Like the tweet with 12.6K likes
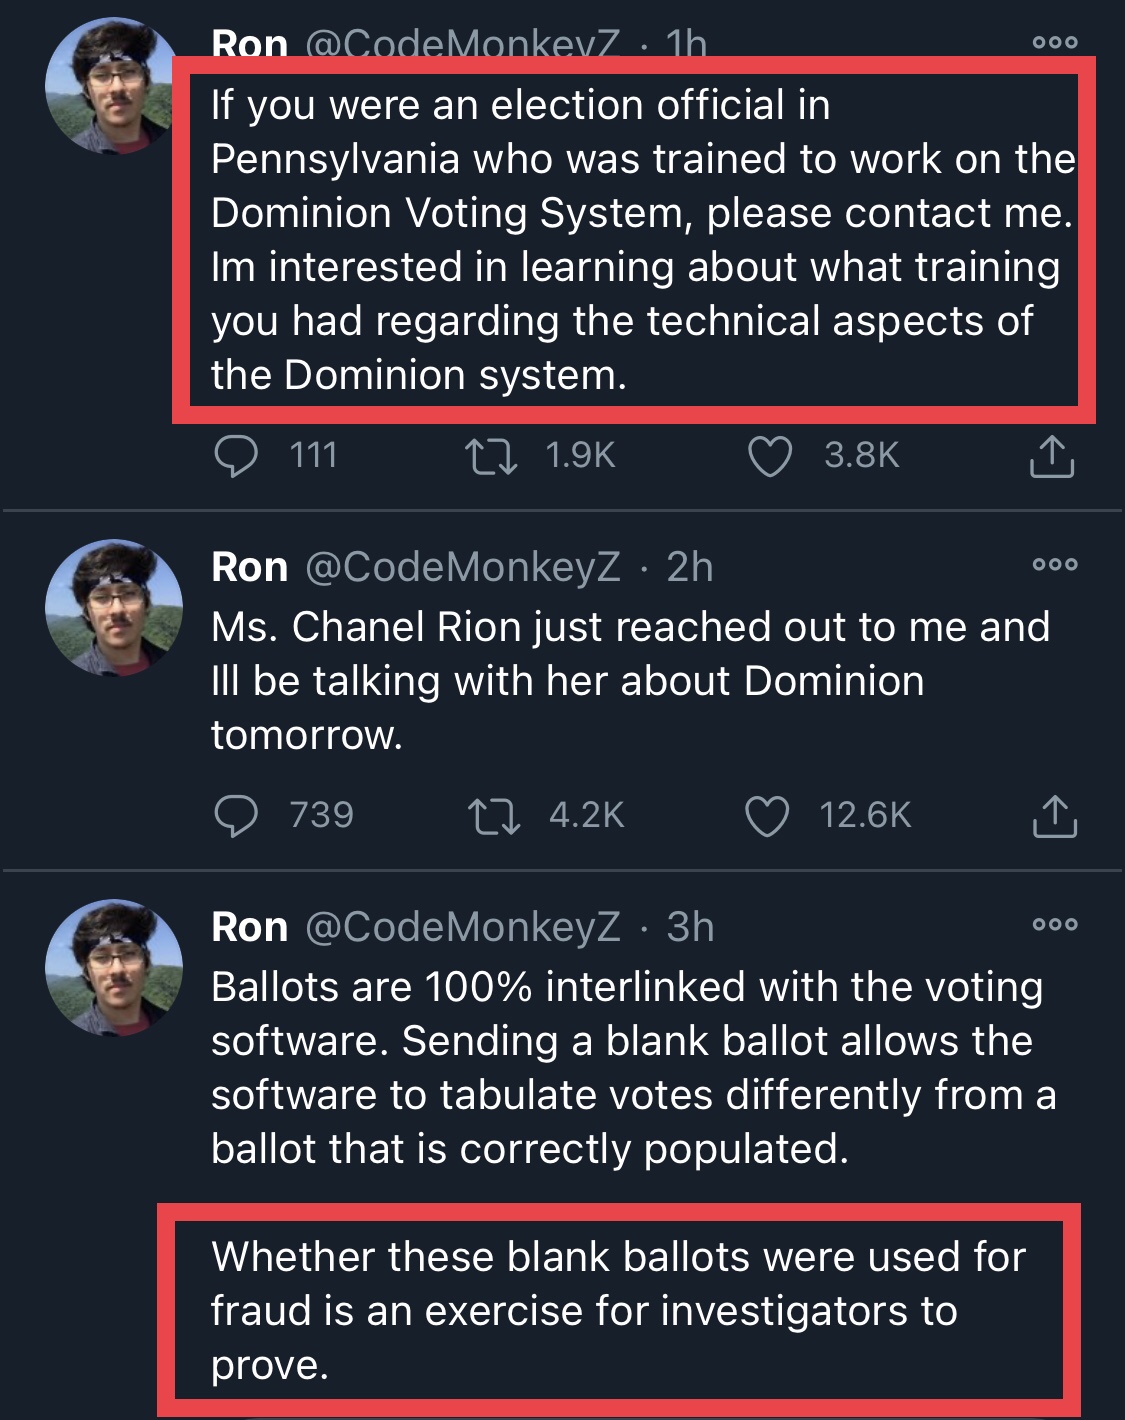The height and width of the screenshot is (1420, 1125). click(x=768, y=816)
